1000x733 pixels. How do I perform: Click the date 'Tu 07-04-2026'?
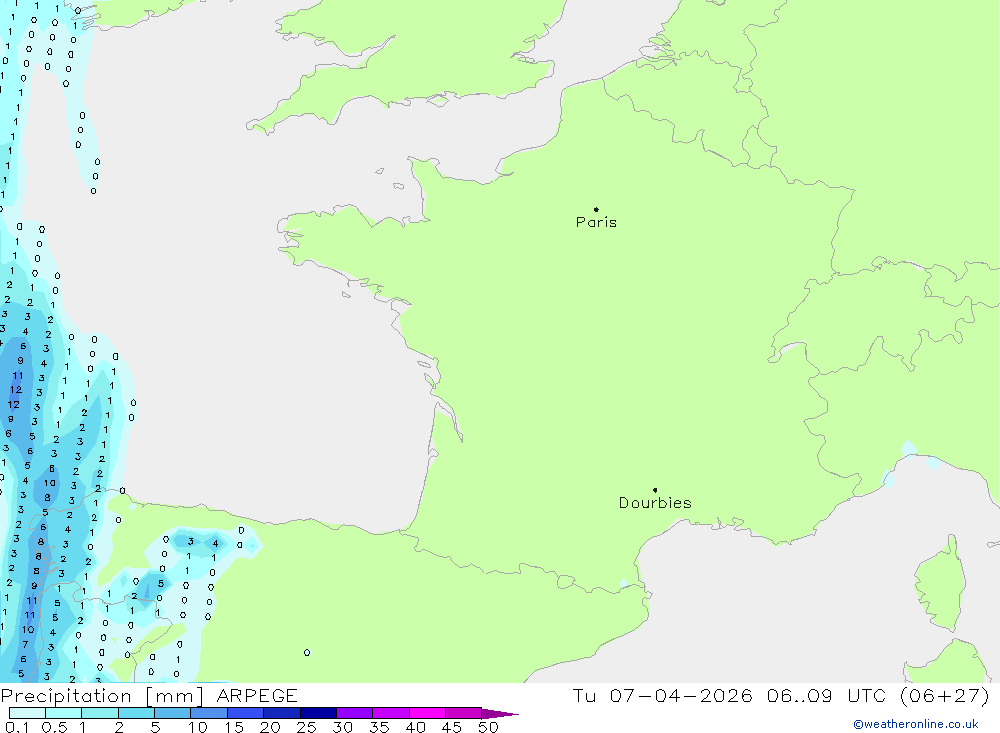click(662, 696)
